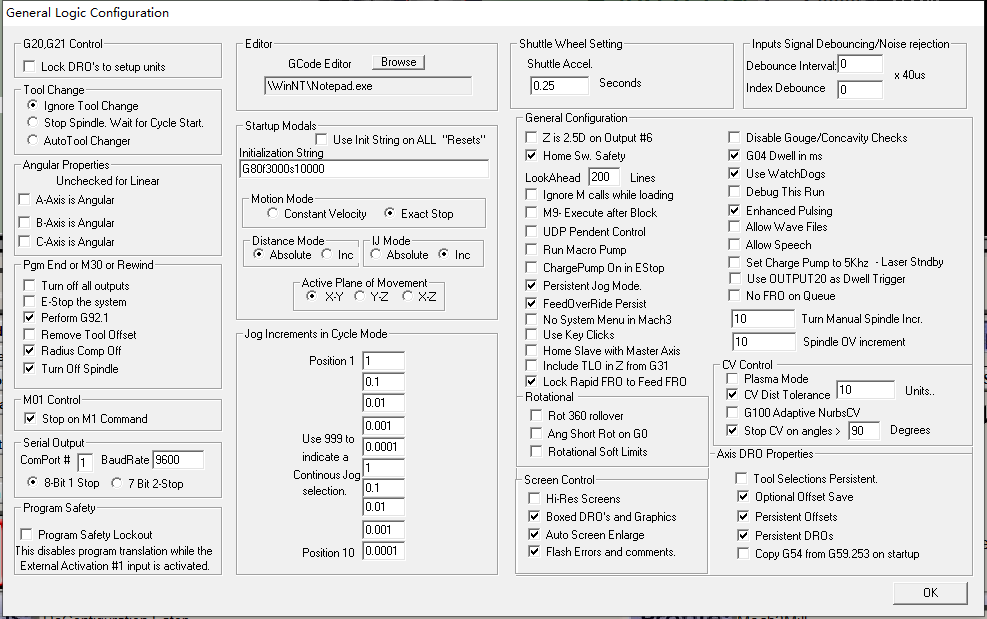This screenshot has height=619, width=987.
Task: Uncheck Auto Screen Enlarge
Action: pos(534,534)
